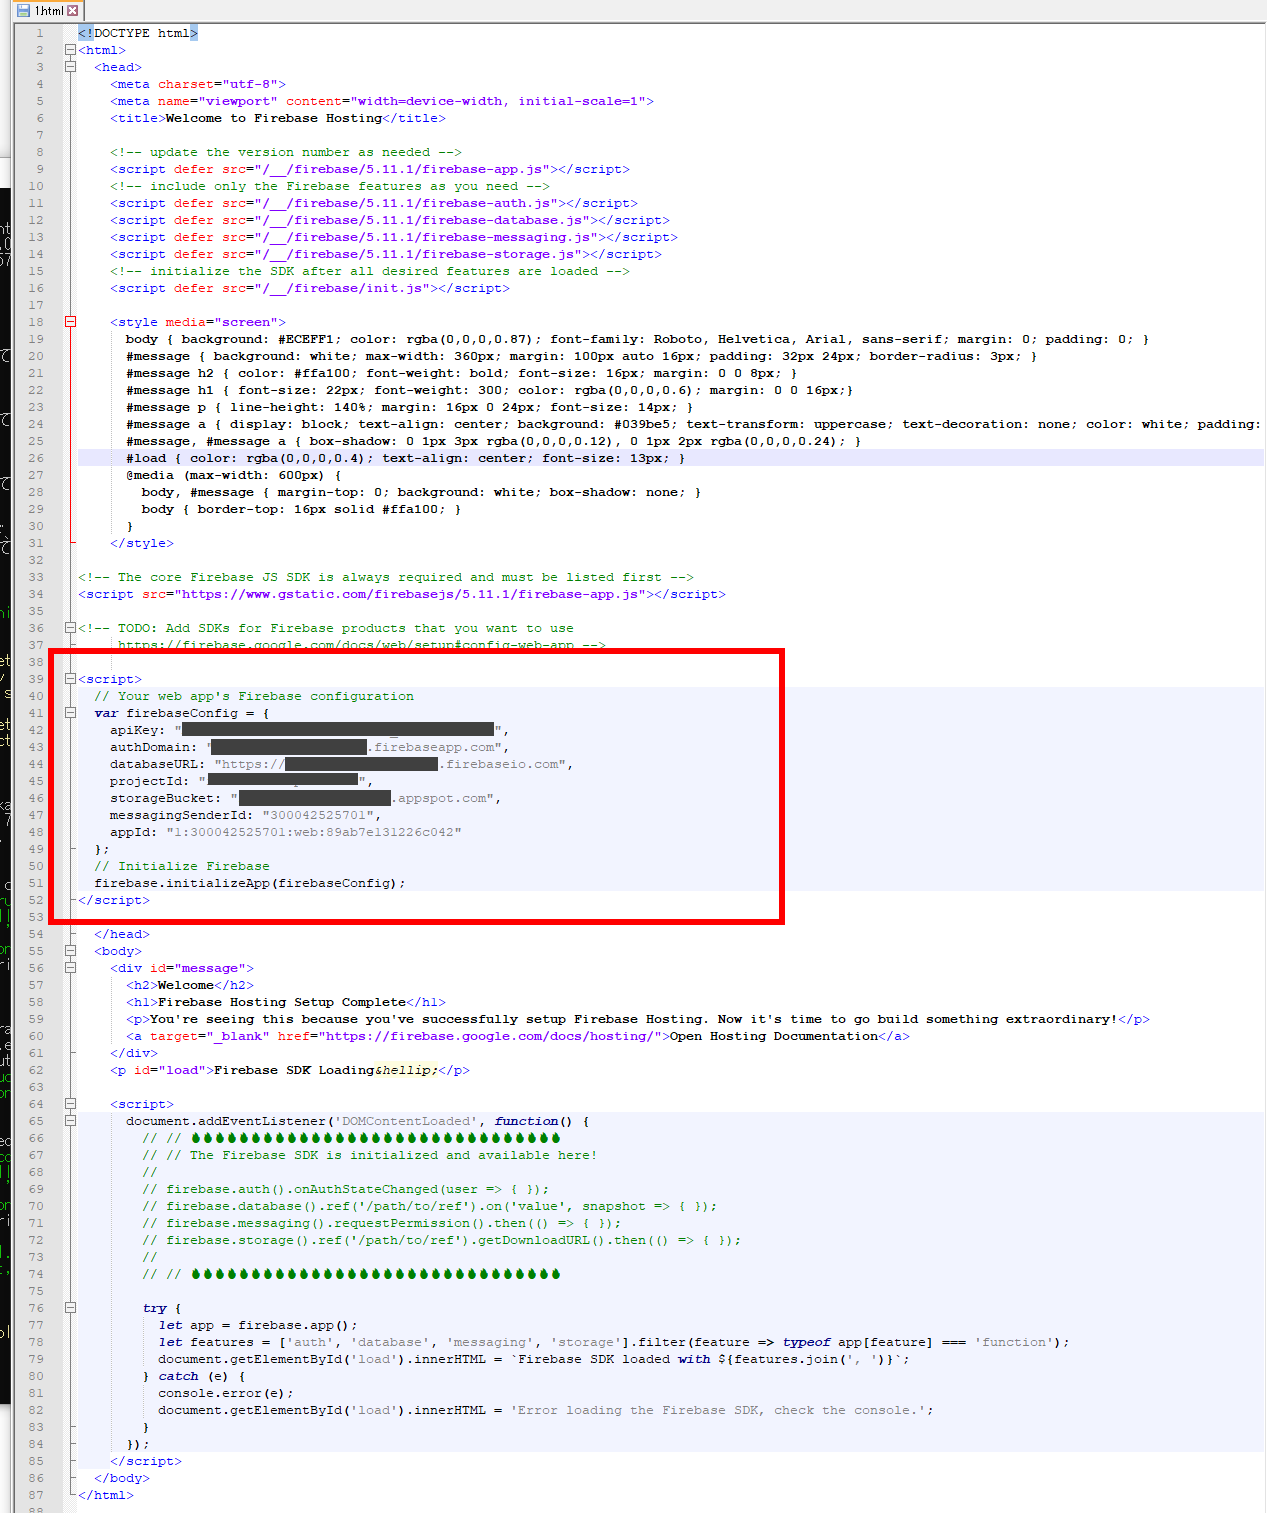Collapse the <head> fold marker on line 3
This screenshot has height=1513, width=1267.
click(70, 67)
